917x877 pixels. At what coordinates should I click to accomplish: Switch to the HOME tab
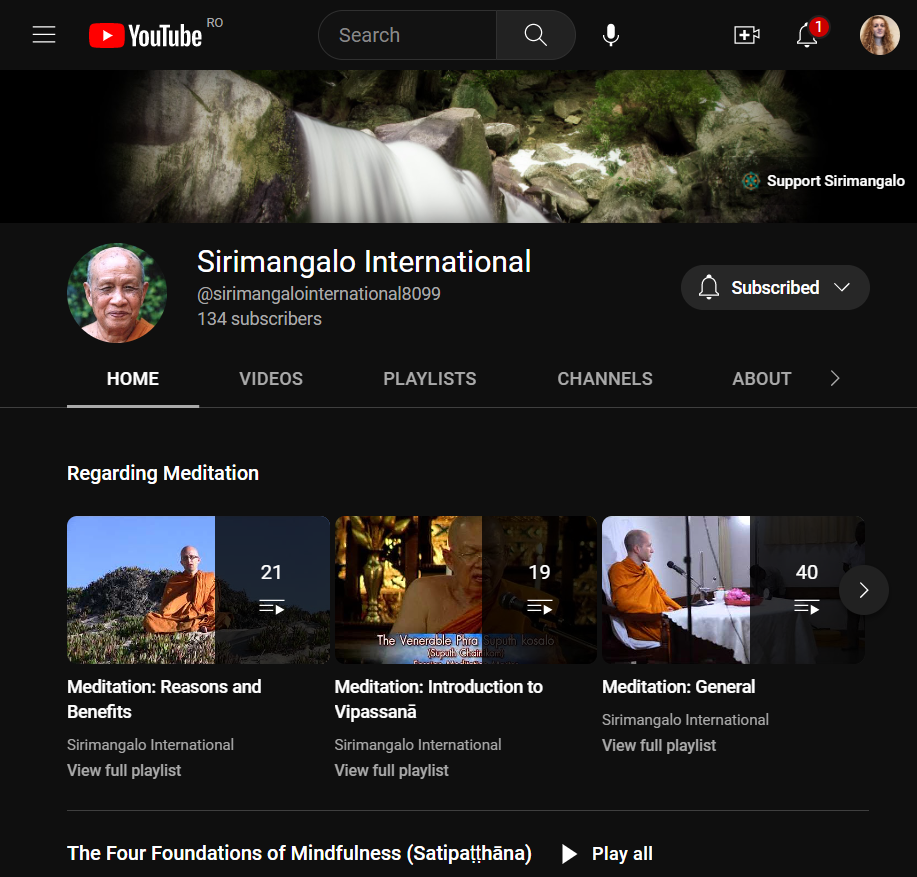point(133,379)
